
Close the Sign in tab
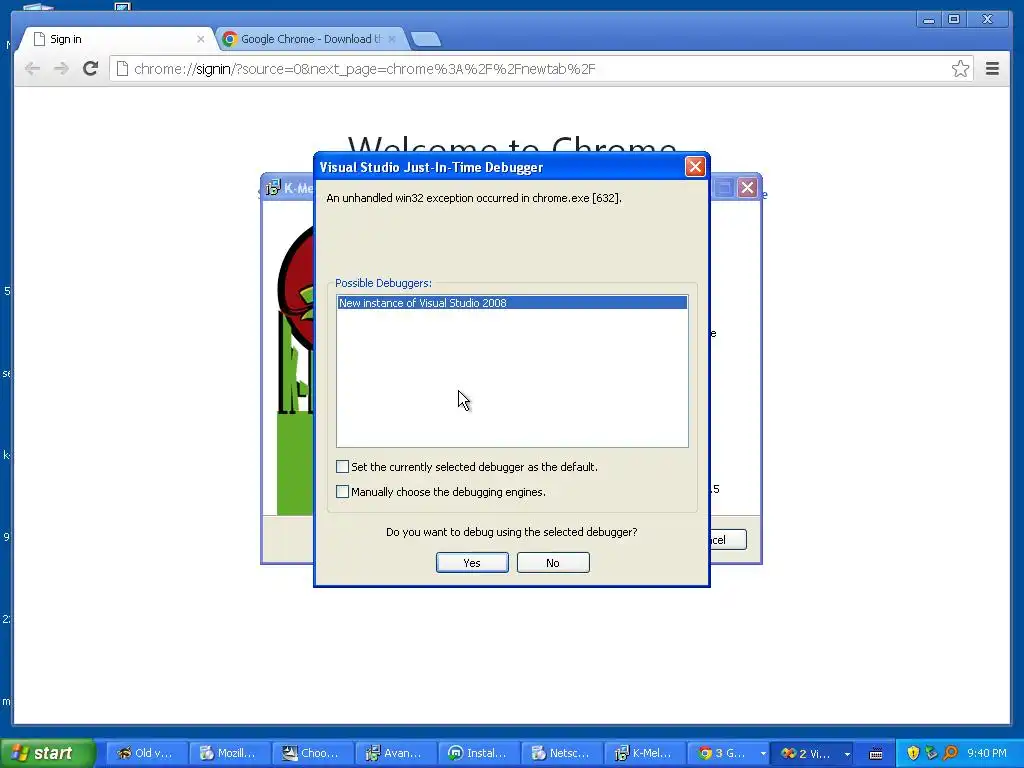200,39
